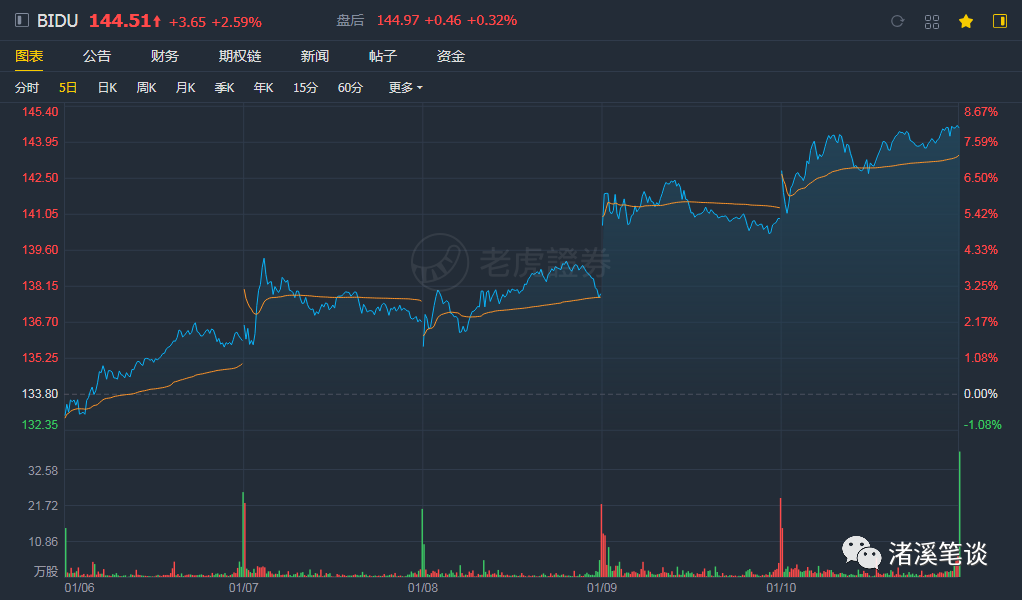Toggle the yellow side panel icon

coord(1000,21)
